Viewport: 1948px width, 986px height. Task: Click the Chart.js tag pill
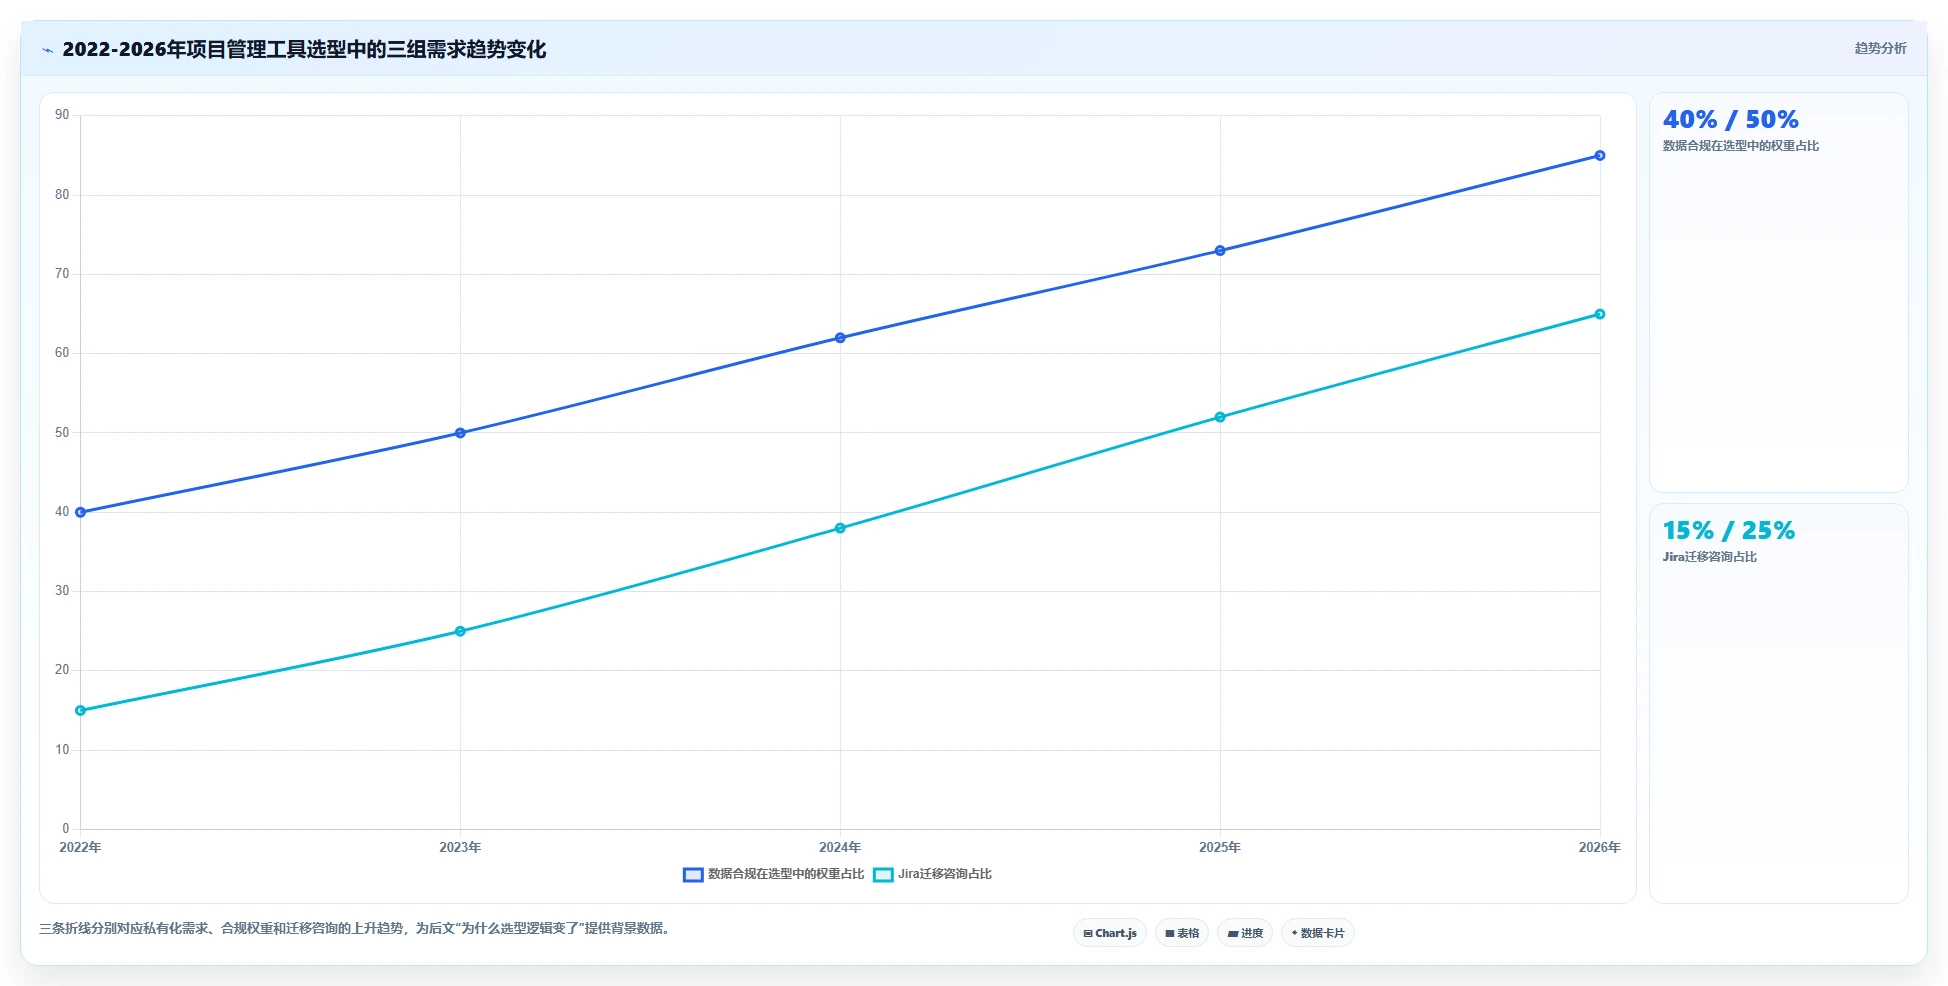point(1110,933)
